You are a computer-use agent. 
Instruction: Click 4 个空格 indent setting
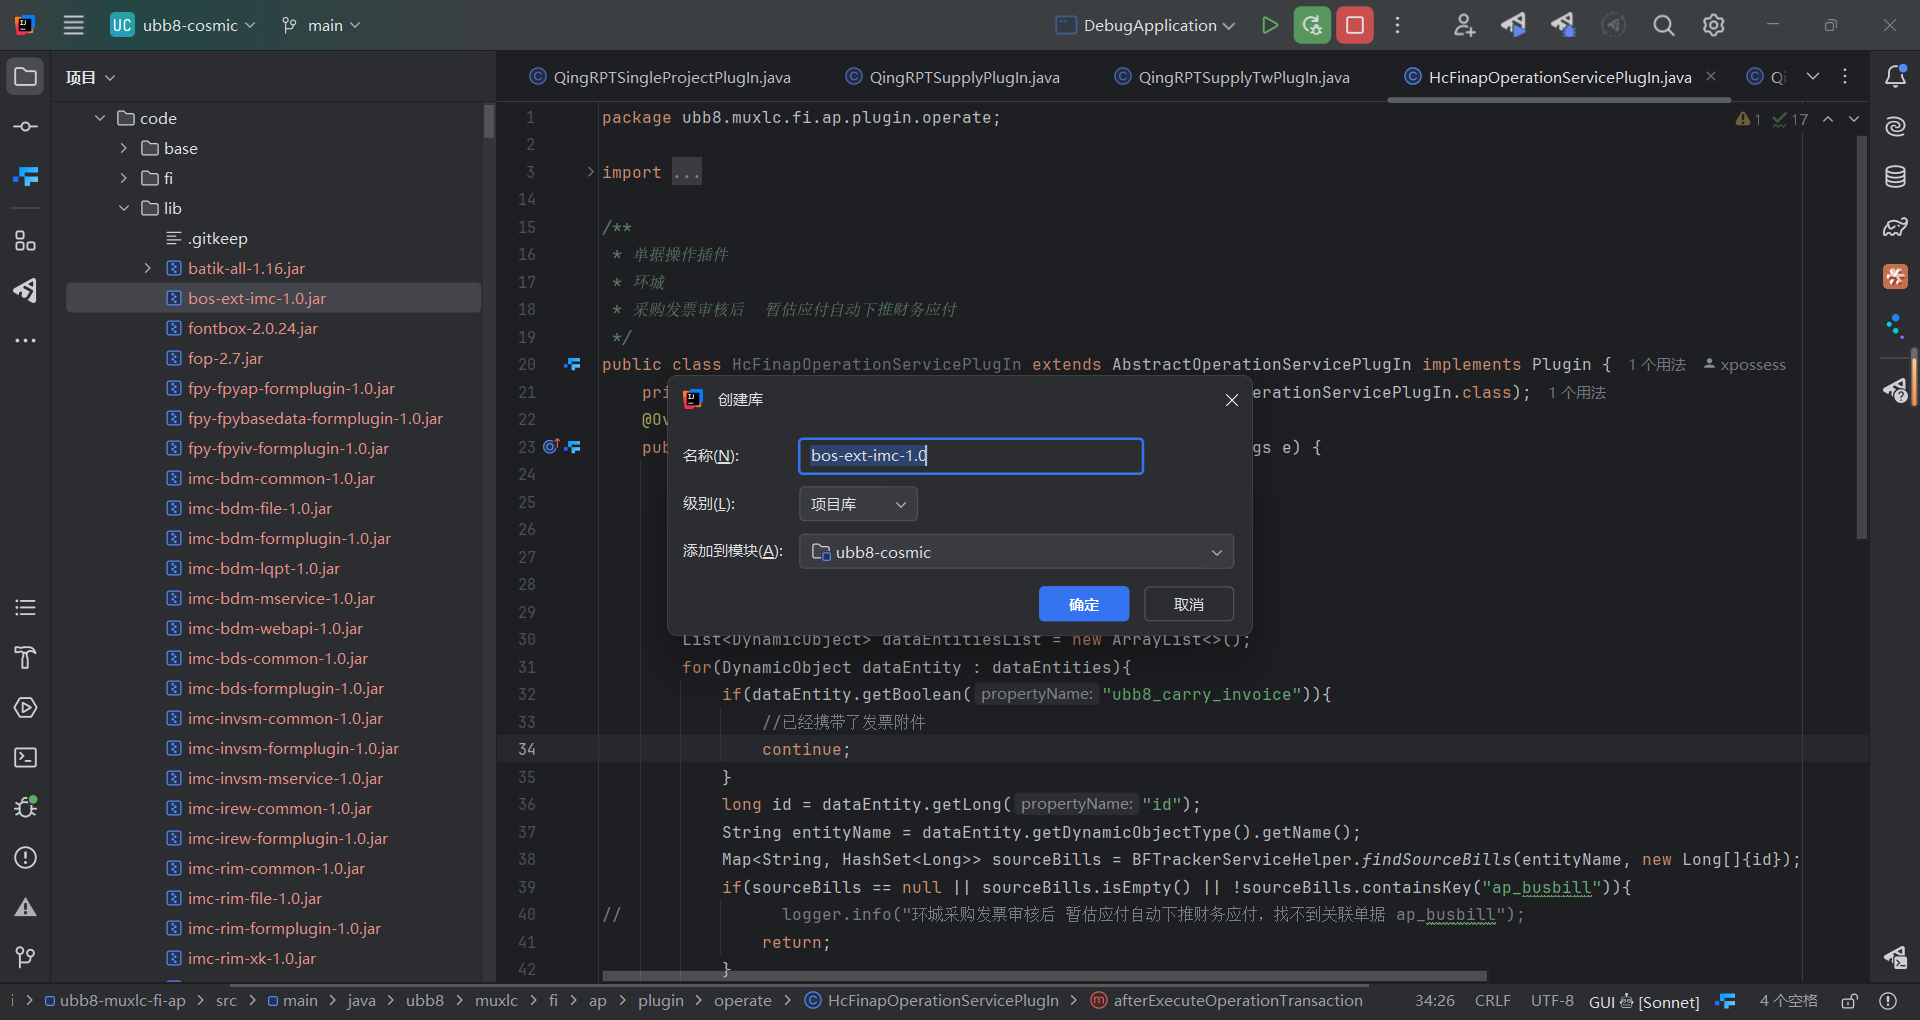pyautogui.click(x=1788, y=1001)
